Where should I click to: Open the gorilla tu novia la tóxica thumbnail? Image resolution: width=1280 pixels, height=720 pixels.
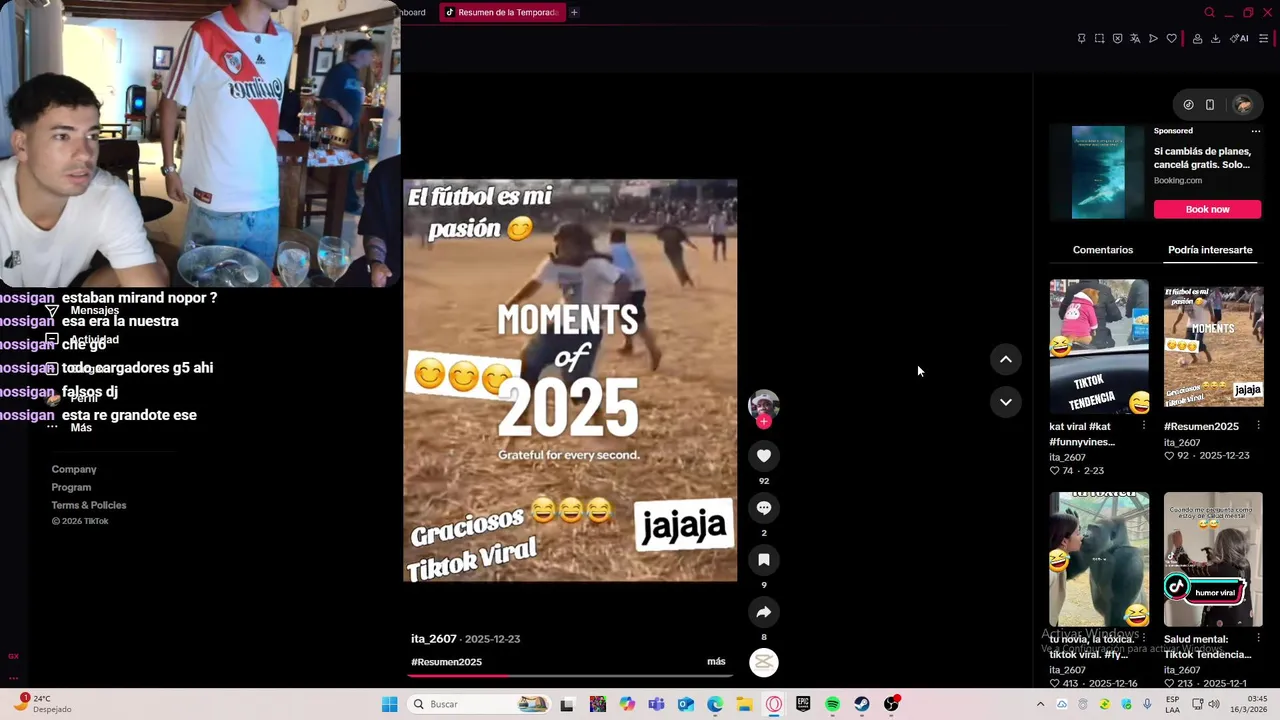(x=1099, y=559)
